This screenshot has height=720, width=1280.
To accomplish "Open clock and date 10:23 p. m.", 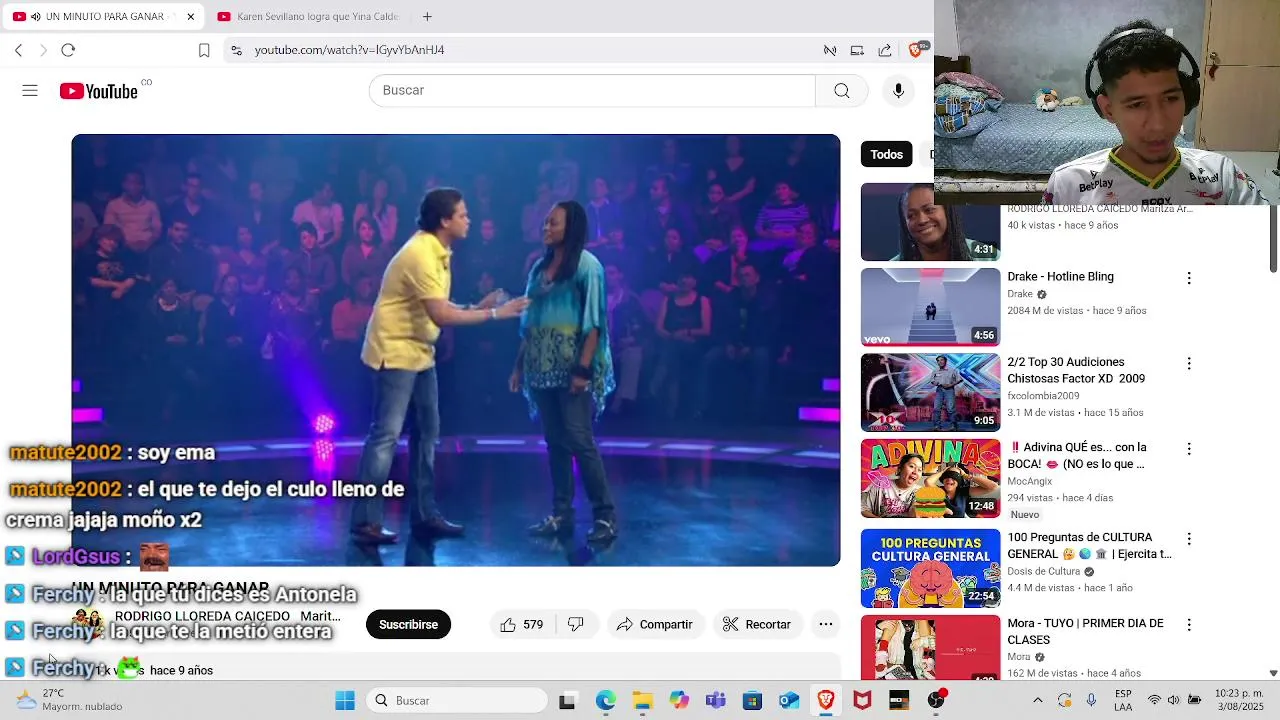I will [x=1237, y=700].
